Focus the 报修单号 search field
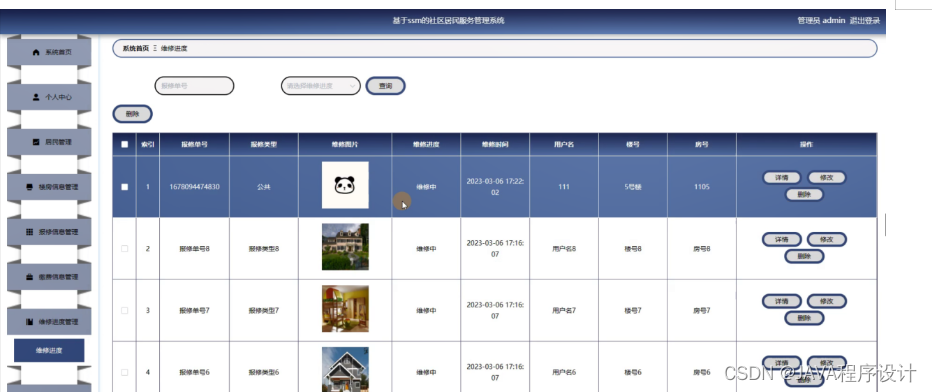932x392 pixels. (194, 86)
